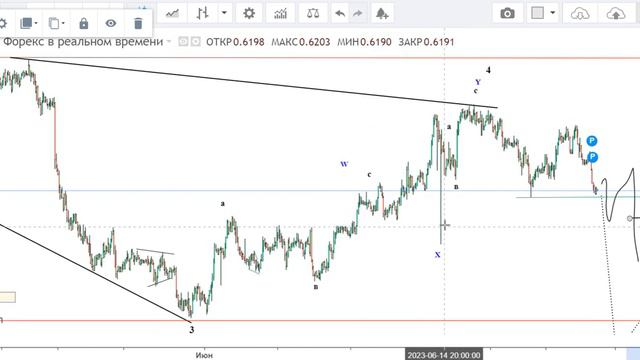640x360 pixels.
Task: Click the first small legend icon beside title
Action: [183, 41]
